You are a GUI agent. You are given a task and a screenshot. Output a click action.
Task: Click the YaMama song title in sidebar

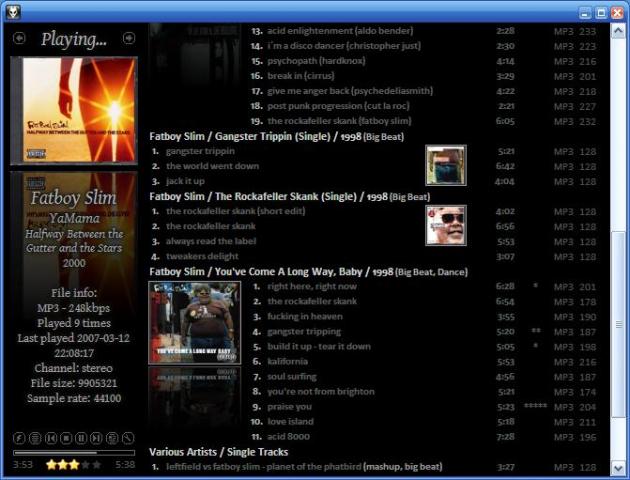pyautogui.click(x=74, y=218)
